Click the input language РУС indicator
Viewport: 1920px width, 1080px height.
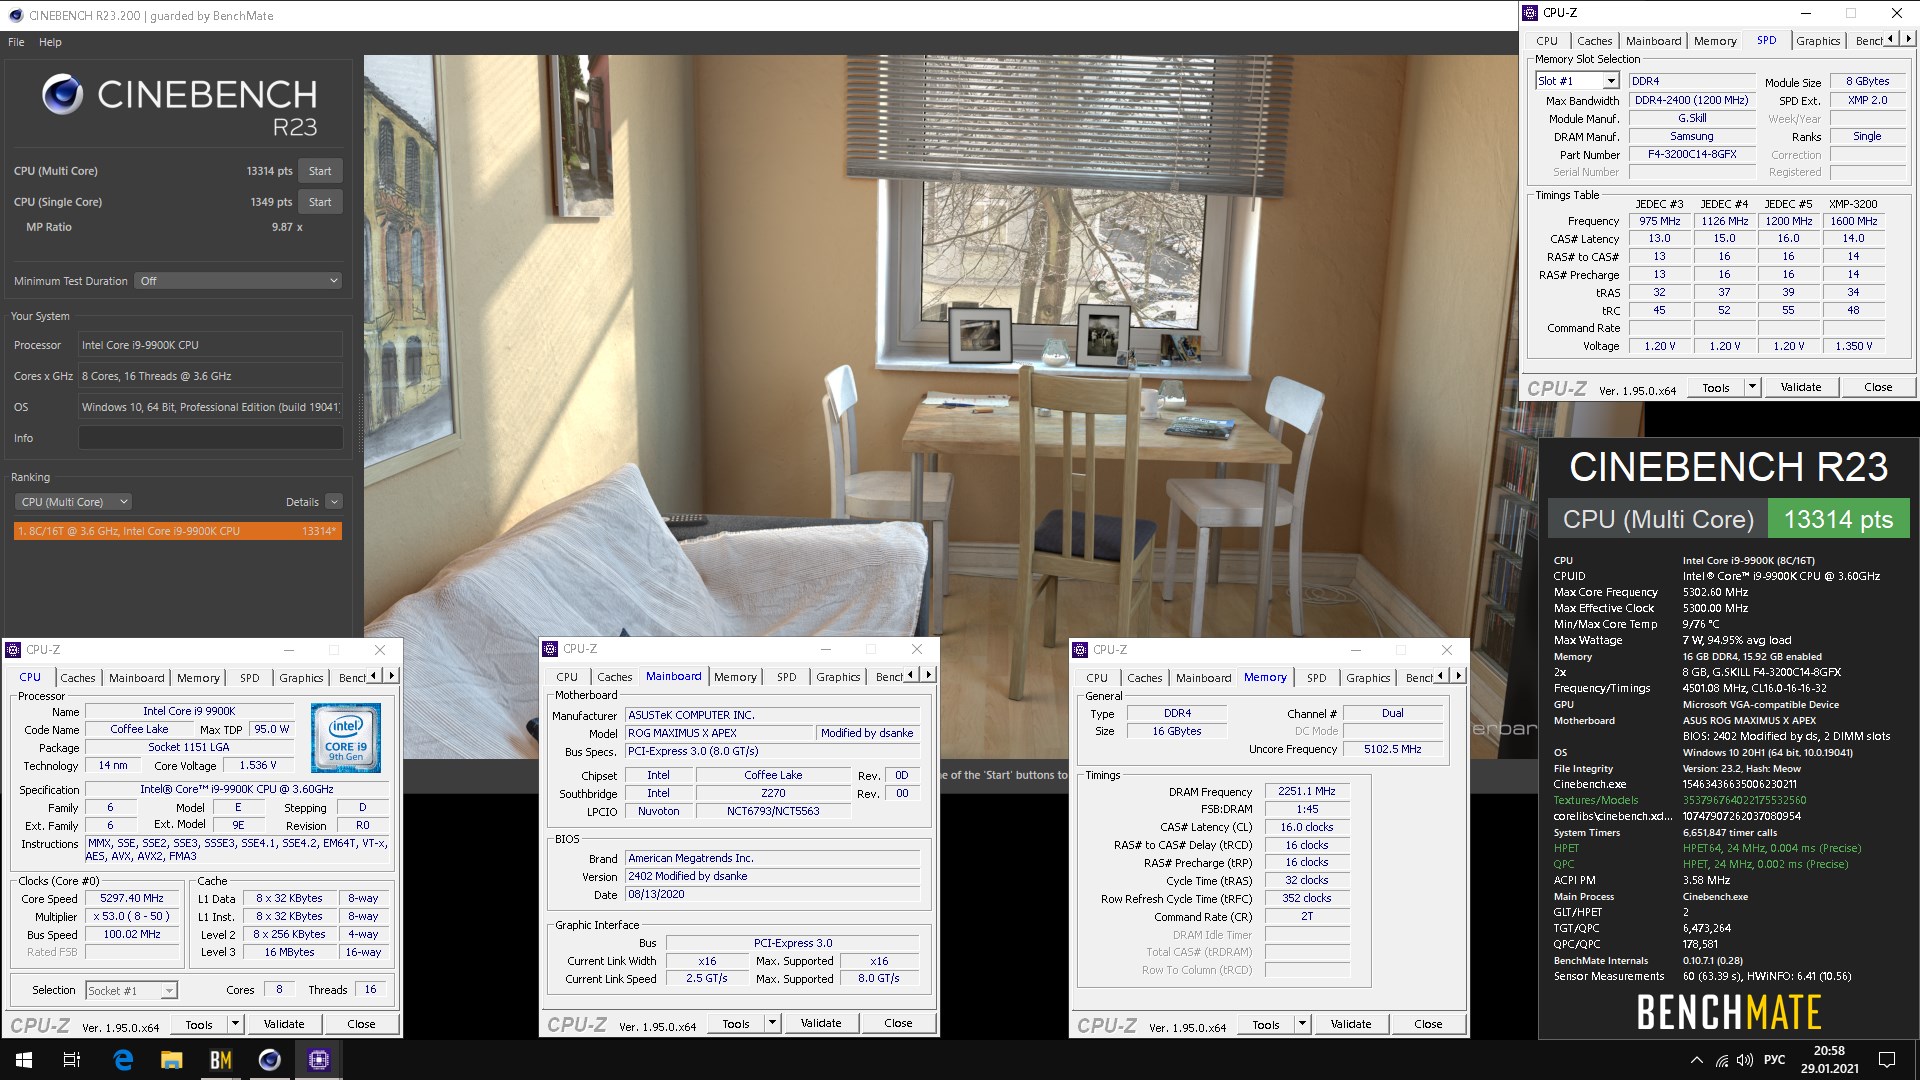tap(1775, 1060)
